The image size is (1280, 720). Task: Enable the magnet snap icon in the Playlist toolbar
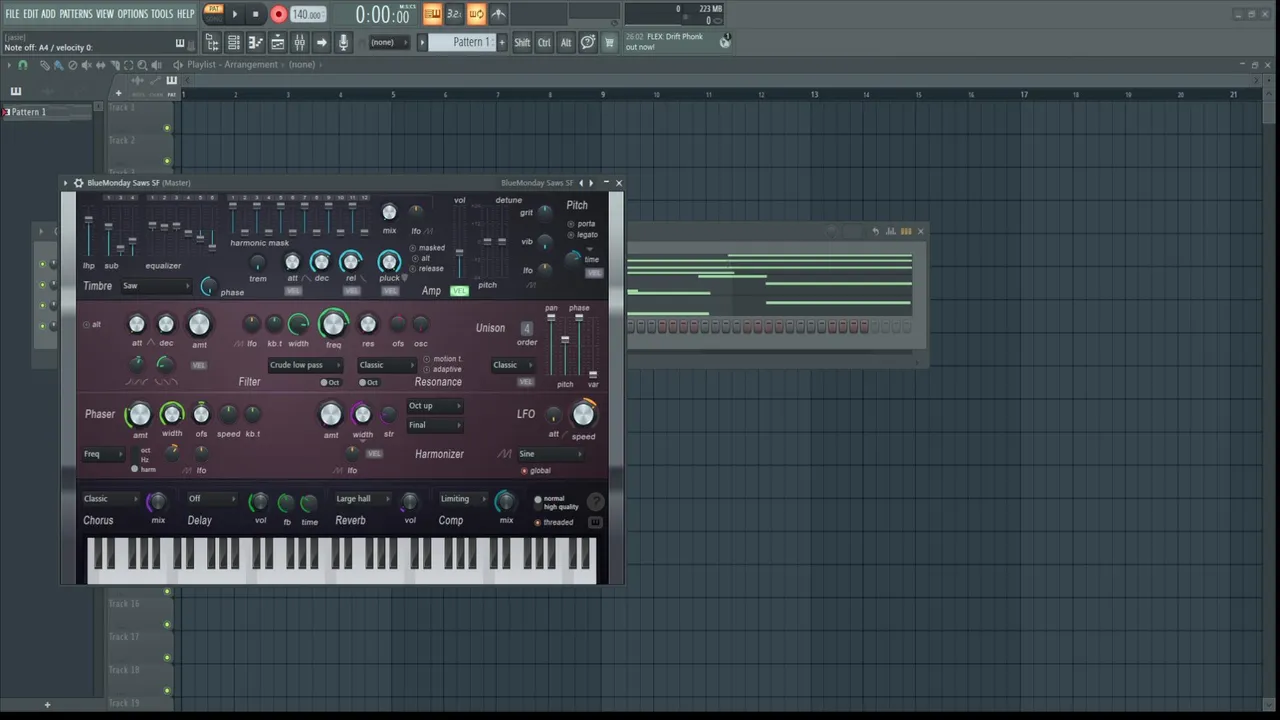[x=23, y=65]
